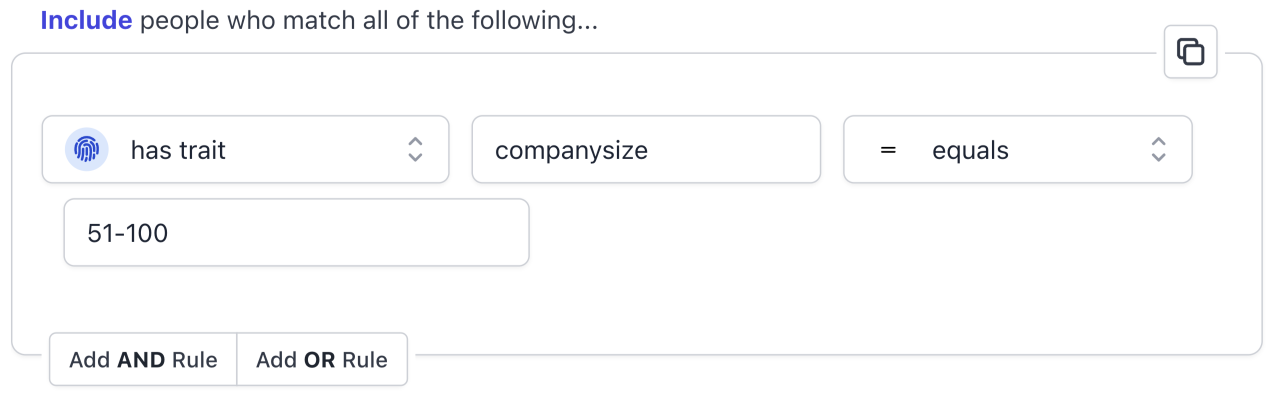Open the has trait condition dropdown
This screenshot has height=400, width=1281.
point(245,150)
